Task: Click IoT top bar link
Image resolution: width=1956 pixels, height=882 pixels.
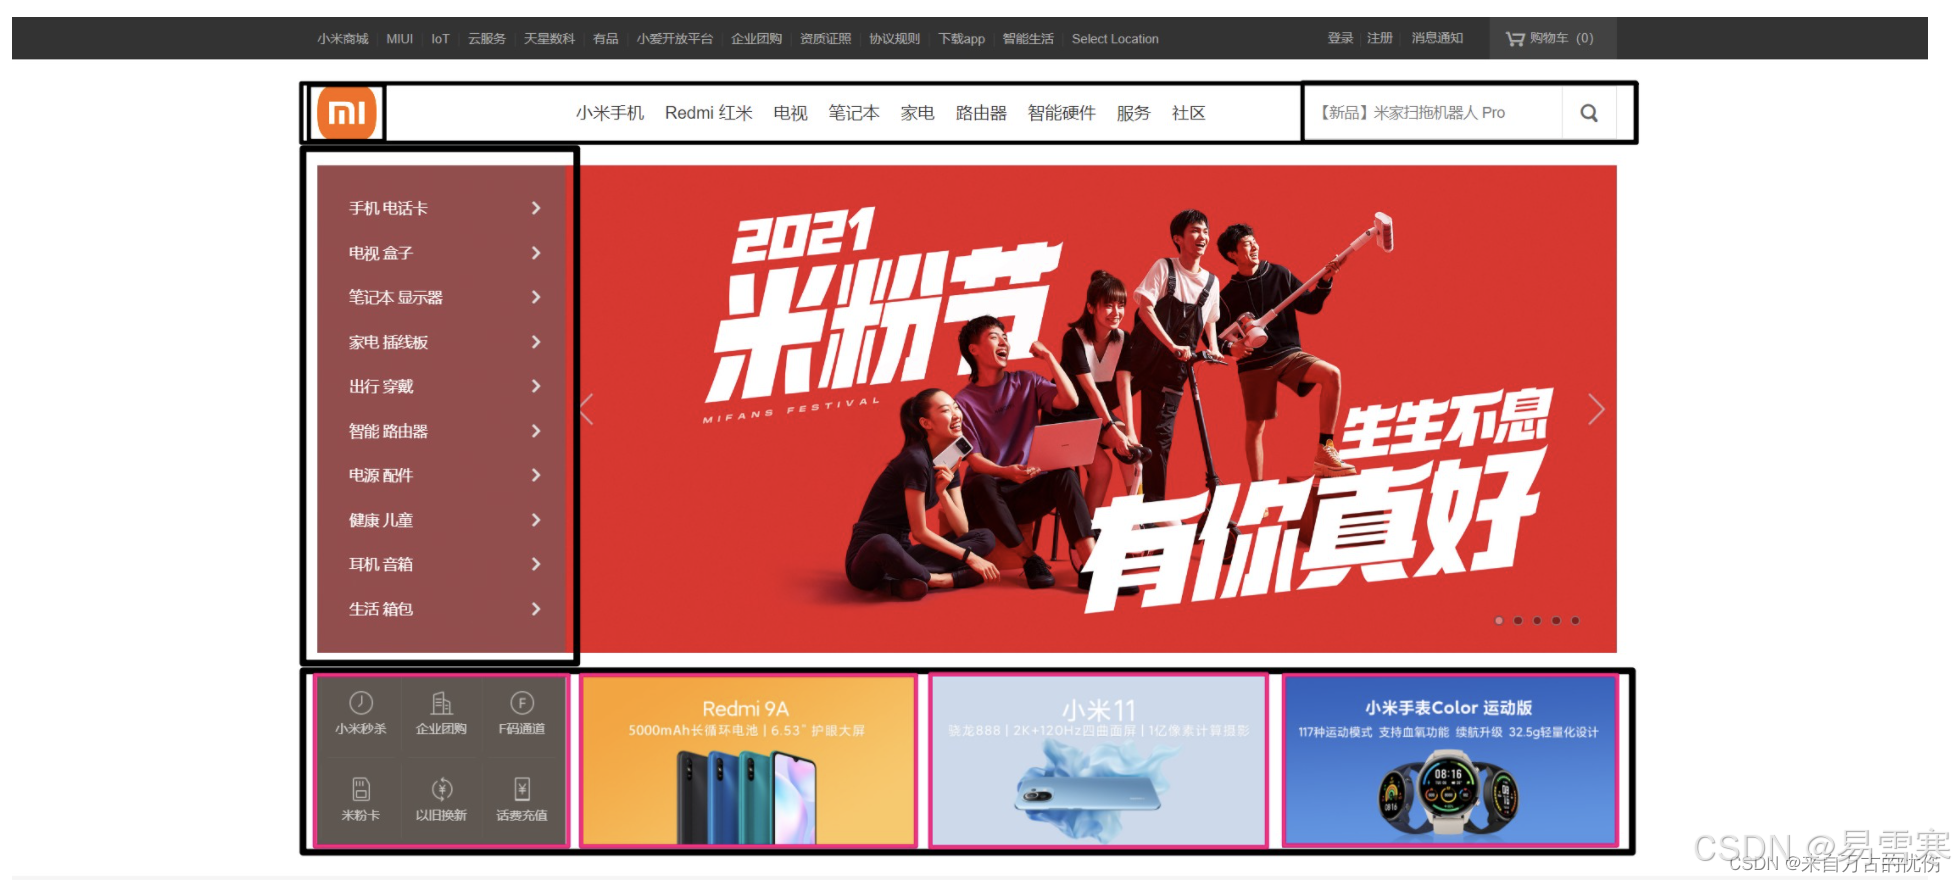Action: pyautogui.click(x=440, y=39)
